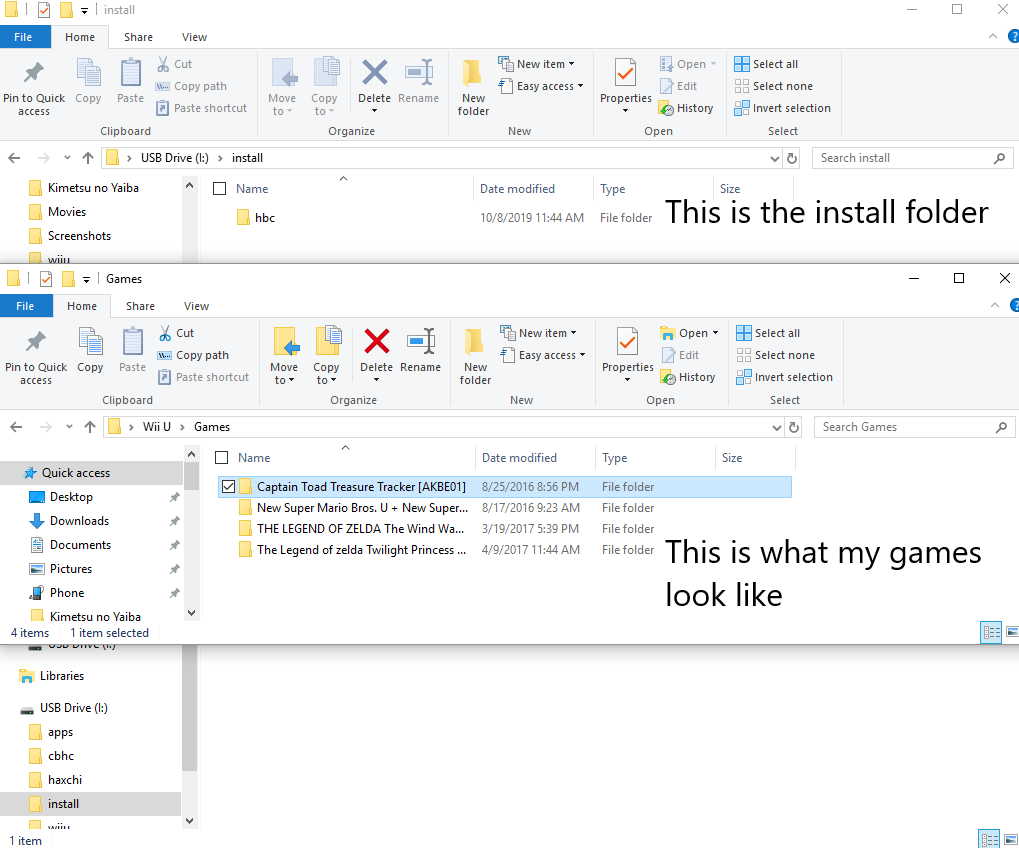The width and height of the screenshot is (1019, 848).
Task: Sort install list by Name column
Action: point(252,188)
